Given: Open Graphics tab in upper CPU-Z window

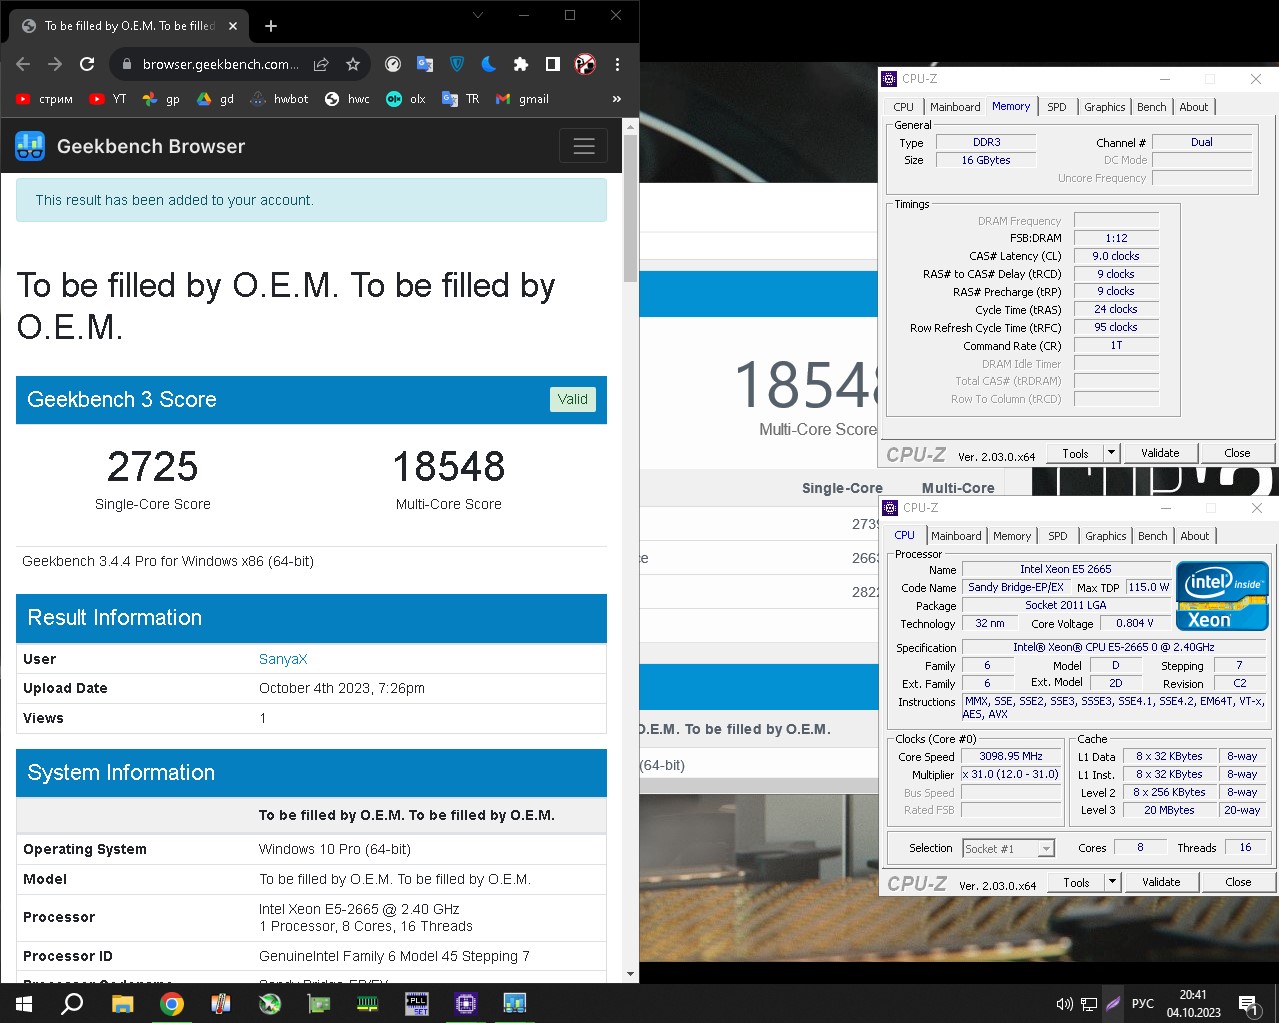Looking at the screenshot, I should 1104,107.
